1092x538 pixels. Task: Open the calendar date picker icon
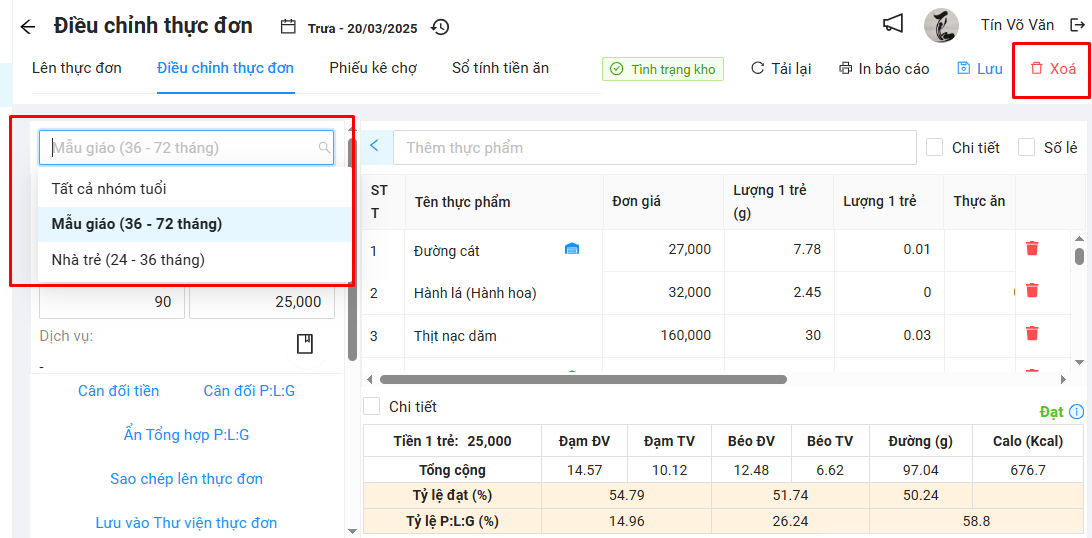tap(288, 27)
